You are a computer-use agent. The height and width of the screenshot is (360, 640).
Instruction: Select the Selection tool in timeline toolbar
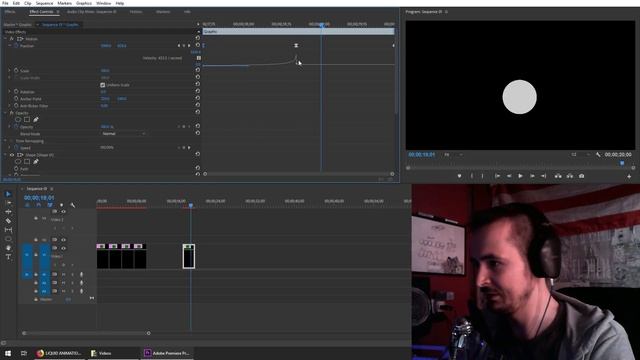[8, 194]
